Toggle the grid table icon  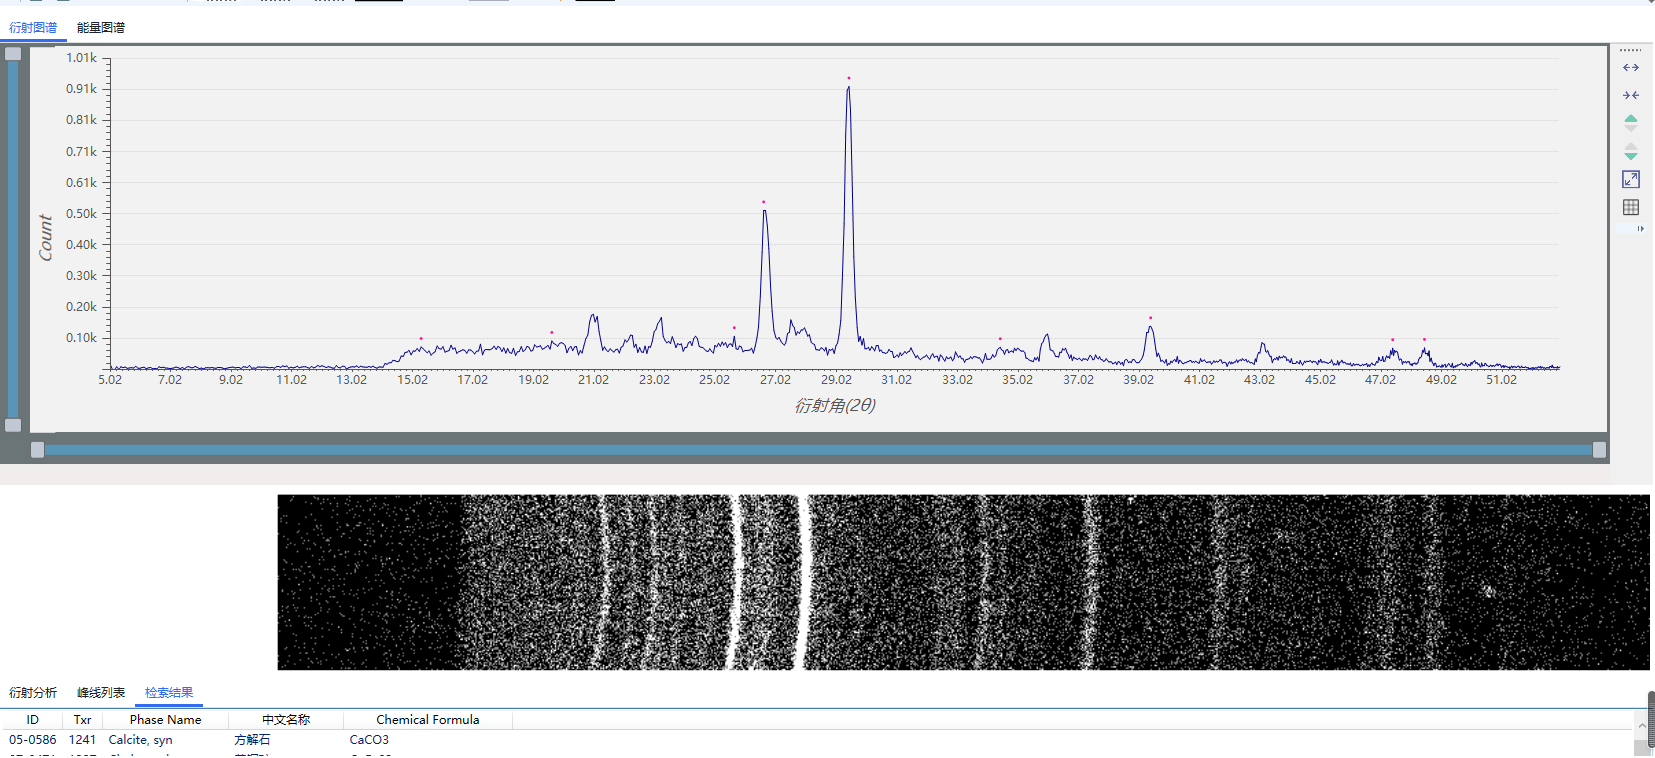(1631, 207)
